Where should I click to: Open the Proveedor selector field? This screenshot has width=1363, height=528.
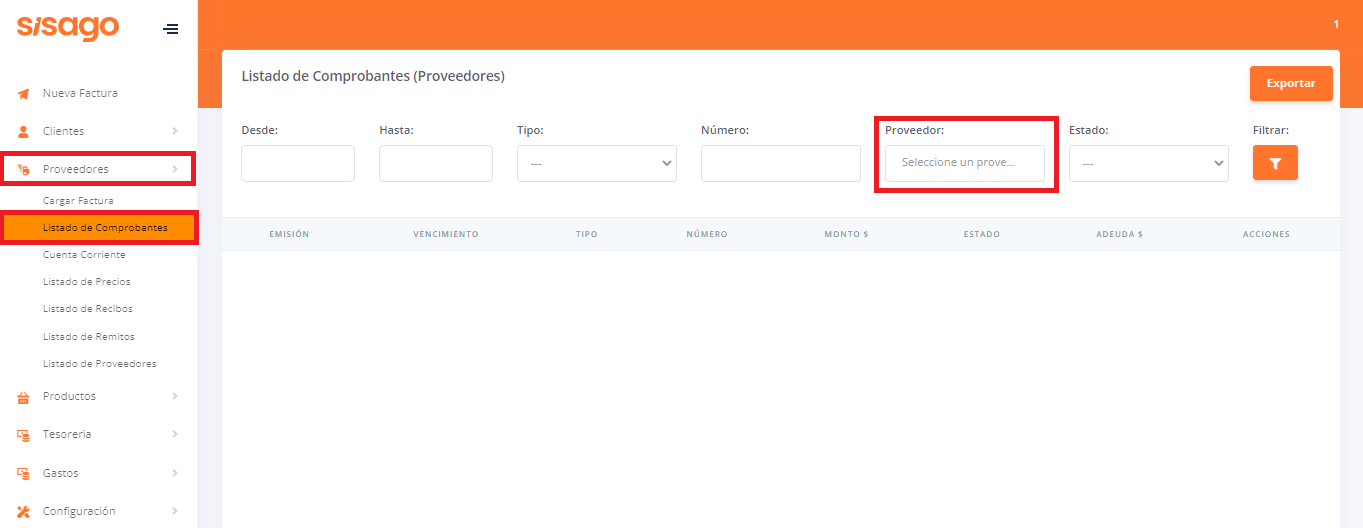coord(964,163)
